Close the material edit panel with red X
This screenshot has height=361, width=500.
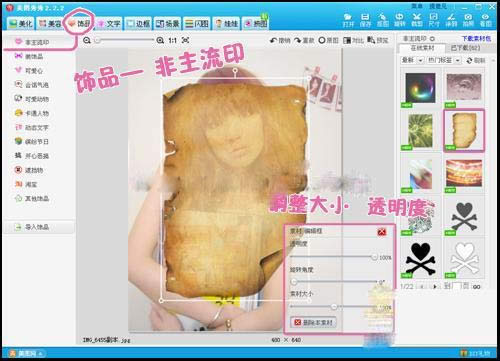(x=381, y=232)
